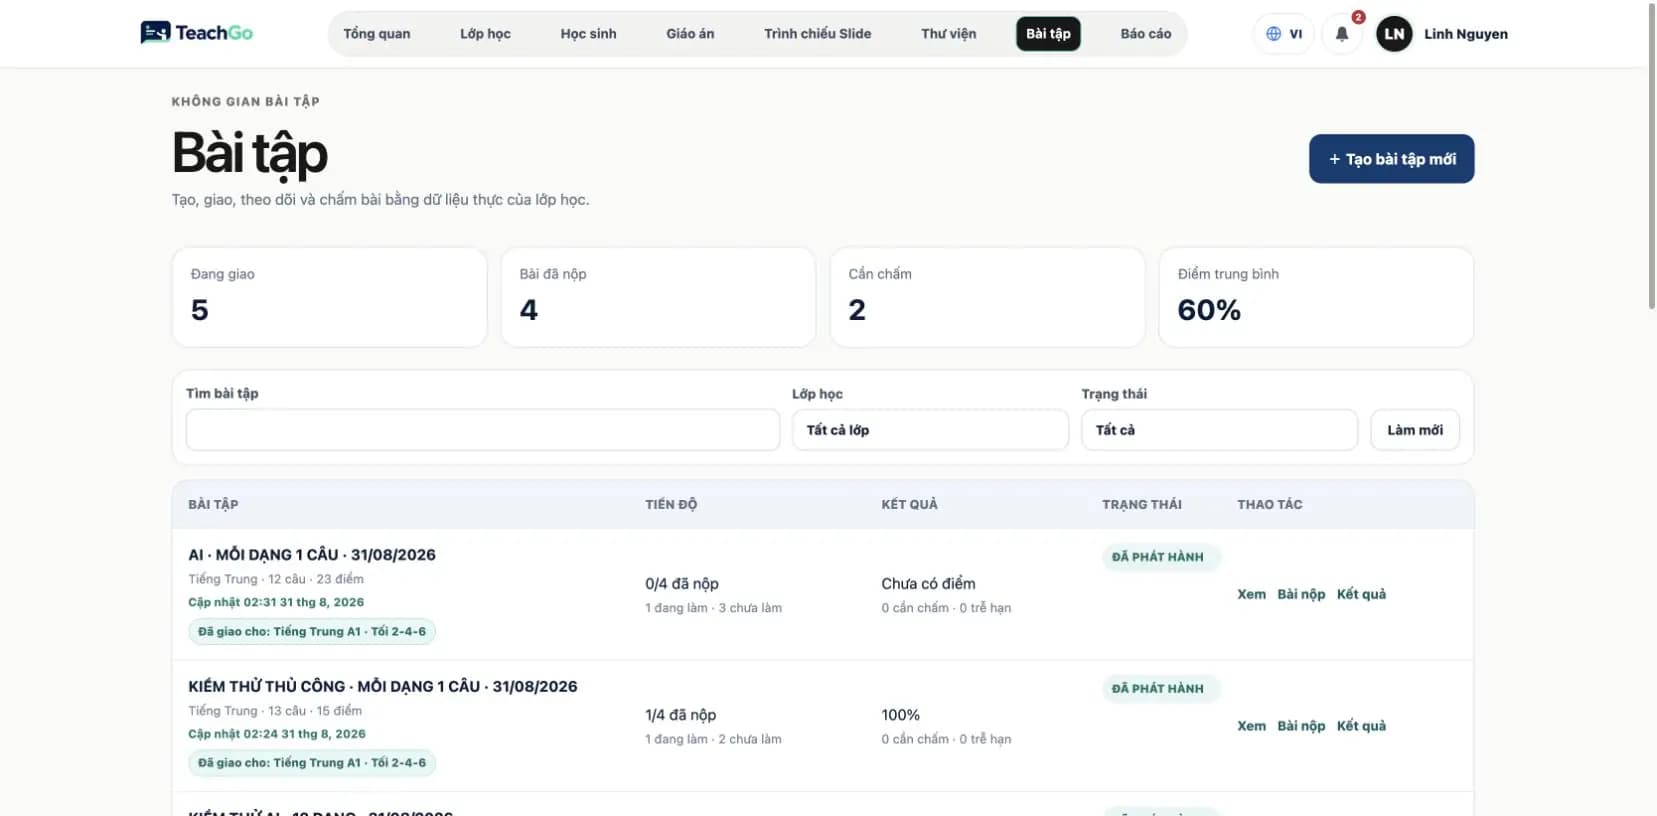This screenshot has height=816, width=1657.
Task: Click Xem for Kiểm thử thủ công row
Action: [x=1251, y=726]
